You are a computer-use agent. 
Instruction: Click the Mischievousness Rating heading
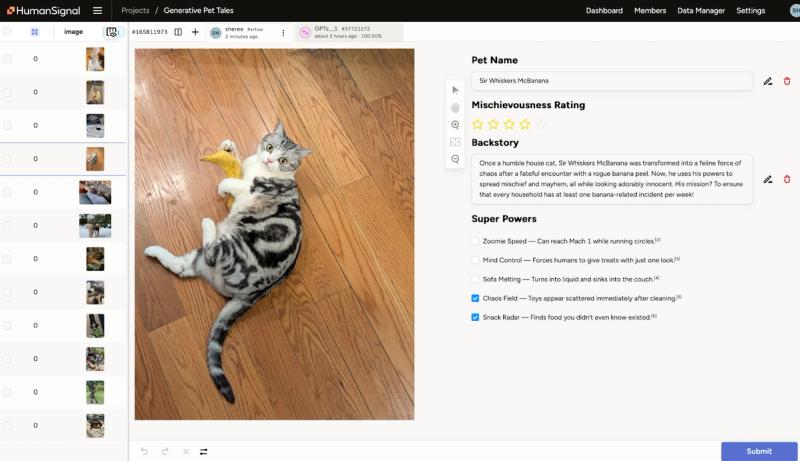point(528,105)
